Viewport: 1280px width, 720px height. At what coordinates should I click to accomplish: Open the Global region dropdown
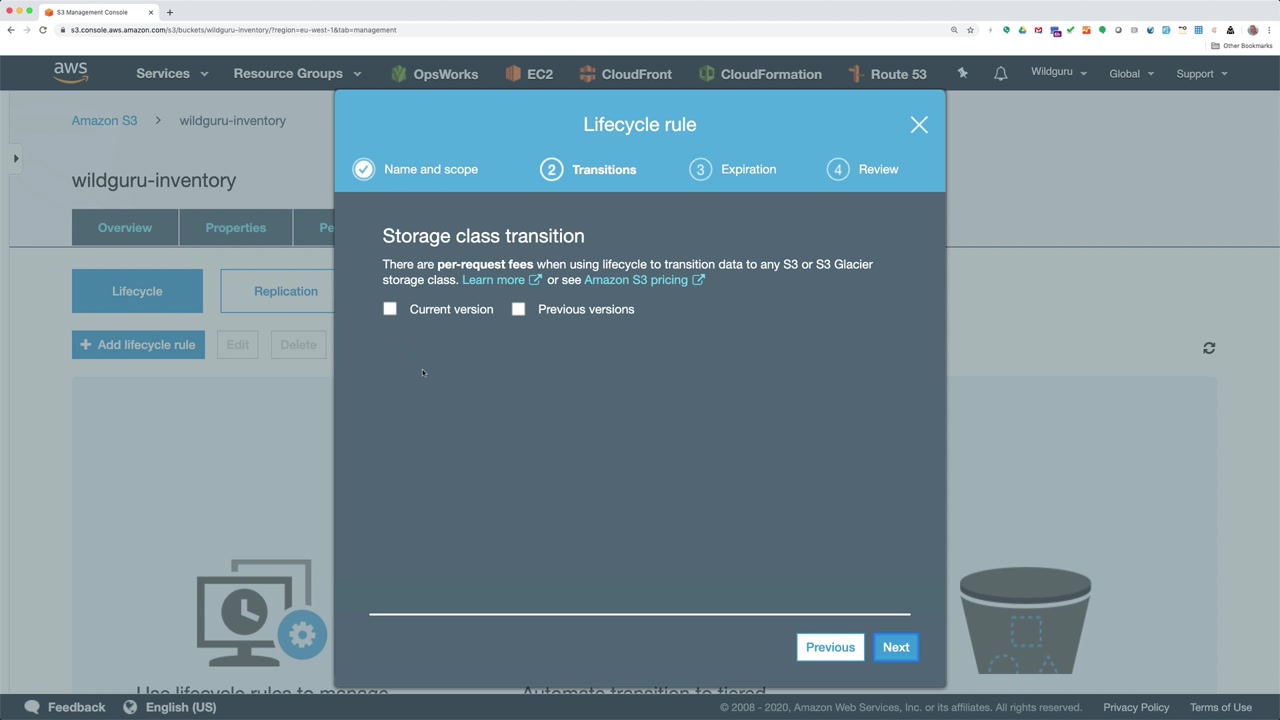coord(1131,74)
